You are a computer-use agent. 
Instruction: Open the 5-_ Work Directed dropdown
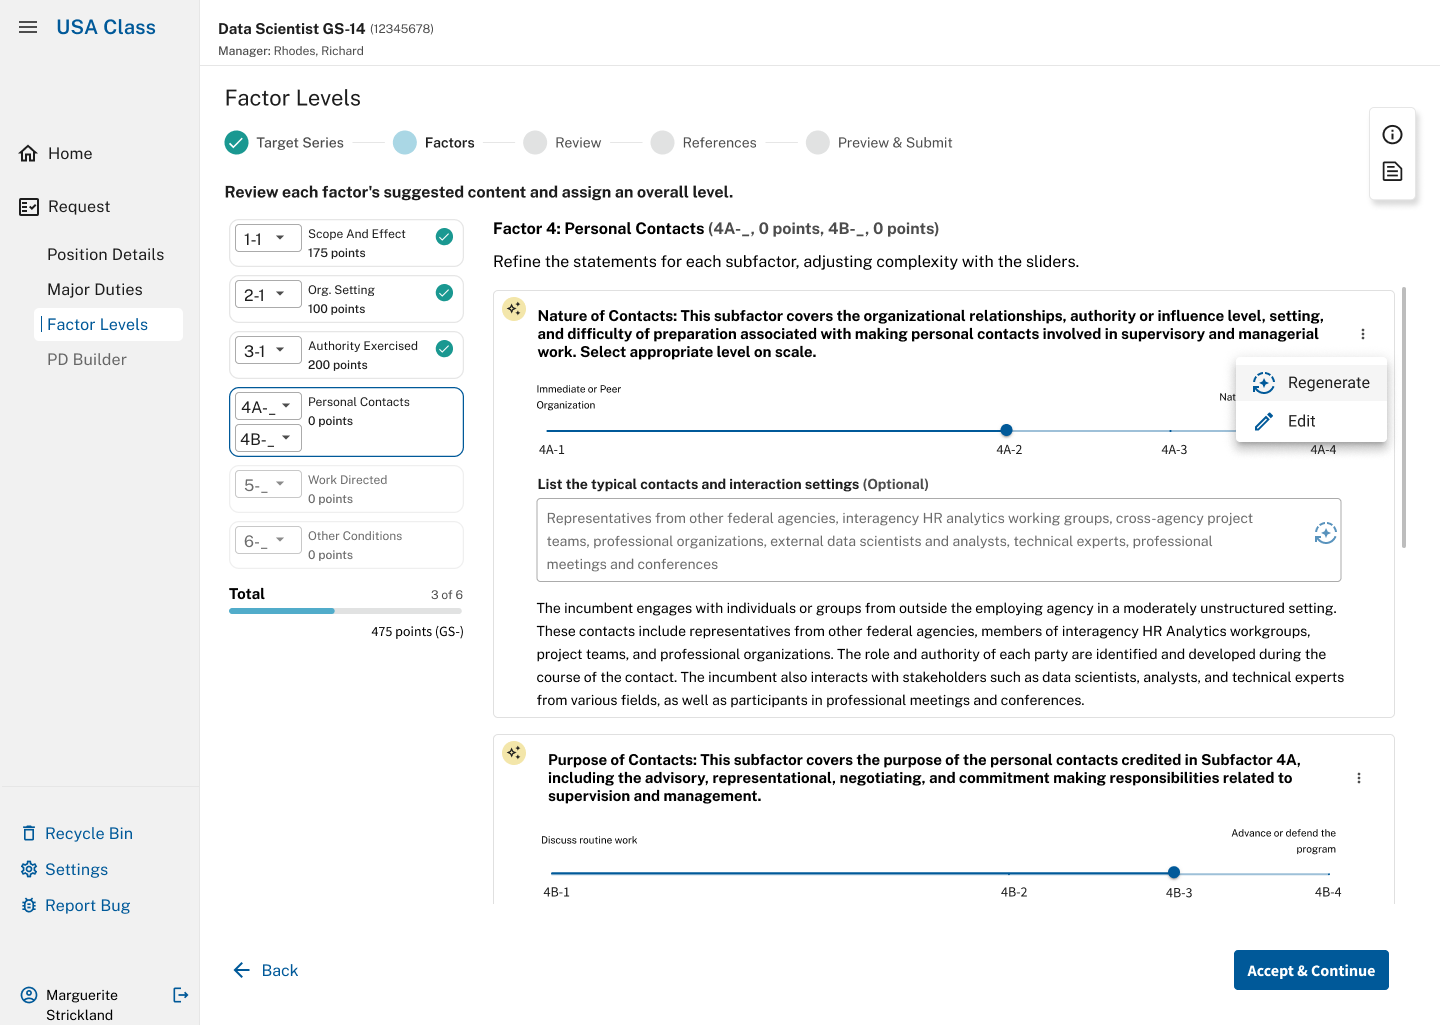pos(267,485)
